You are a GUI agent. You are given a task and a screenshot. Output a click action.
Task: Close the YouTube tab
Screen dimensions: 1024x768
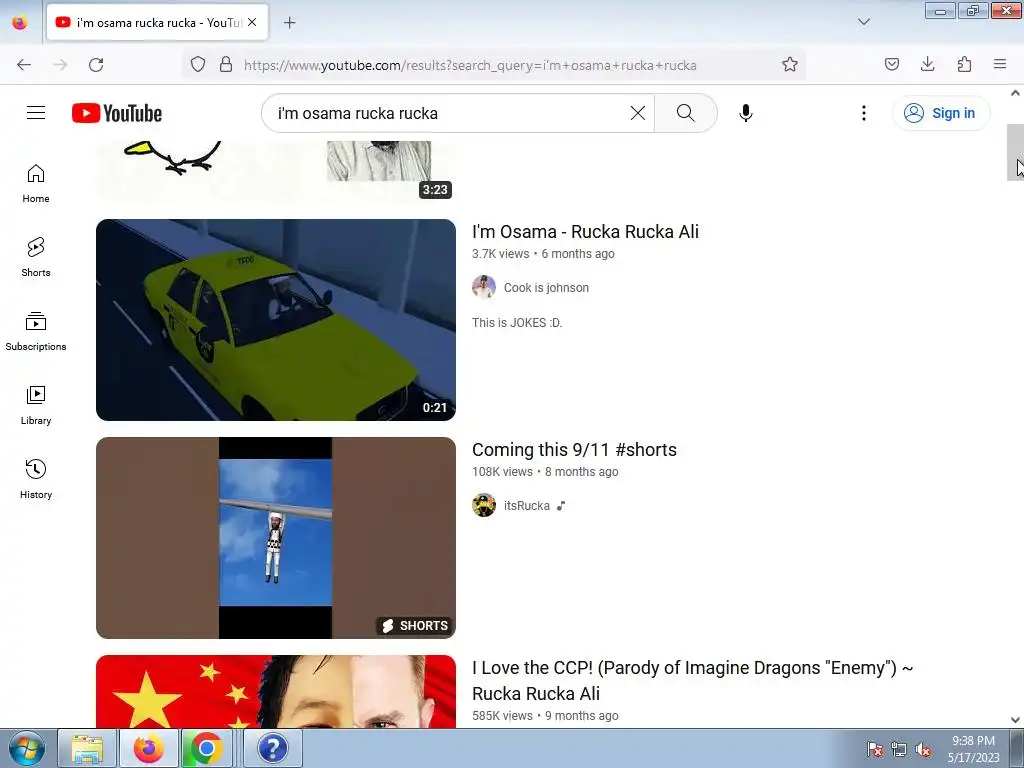coord(252,22)
